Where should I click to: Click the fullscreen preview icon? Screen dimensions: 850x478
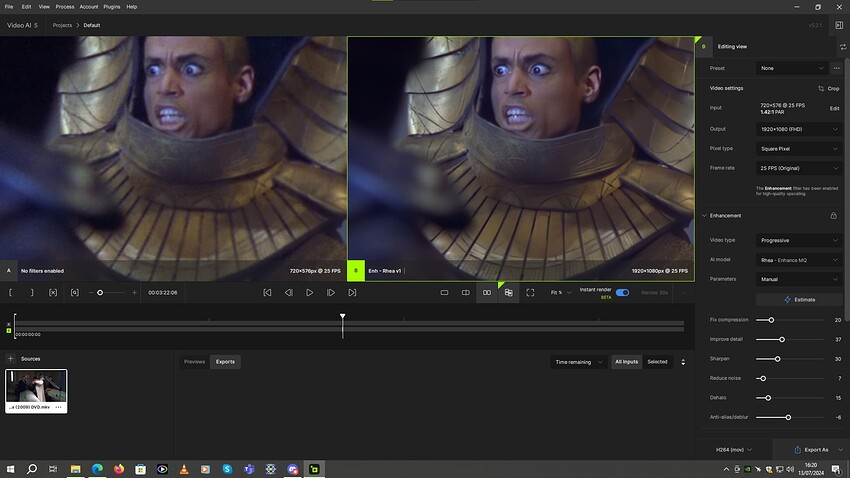coord(530,293)
